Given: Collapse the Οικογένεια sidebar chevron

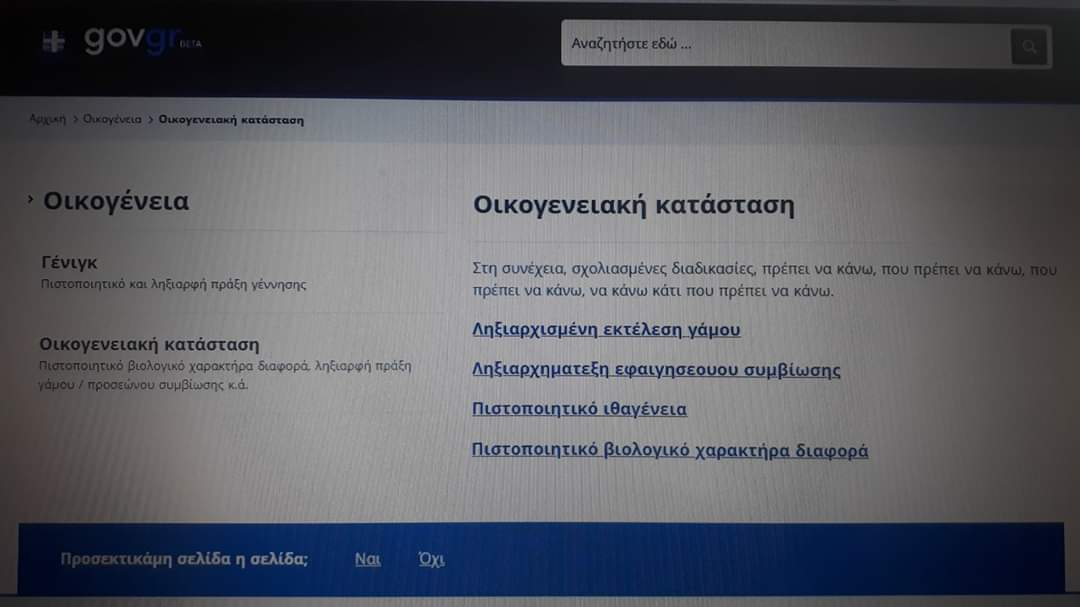Looking at the screenshot, I should coord(30,200).
